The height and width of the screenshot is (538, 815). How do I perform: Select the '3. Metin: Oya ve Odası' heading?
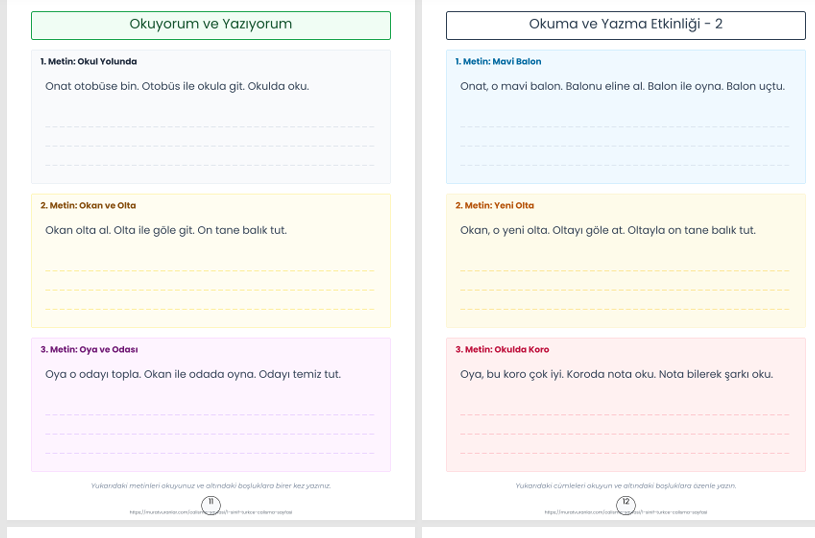[x=89, y=350]
